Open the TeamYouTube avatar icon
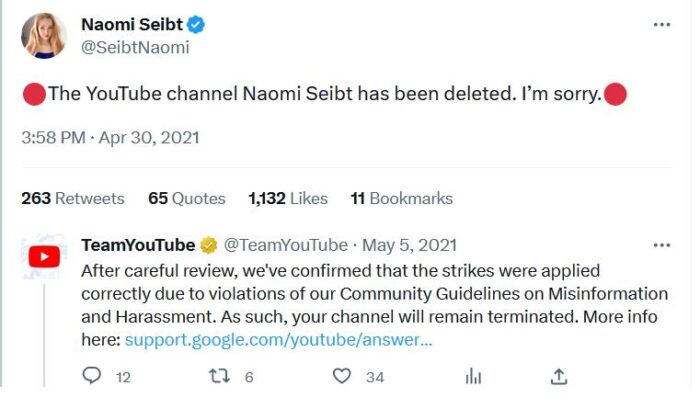Image resolution: width=700 pixels, height=420 pixels. pos(43,257)
